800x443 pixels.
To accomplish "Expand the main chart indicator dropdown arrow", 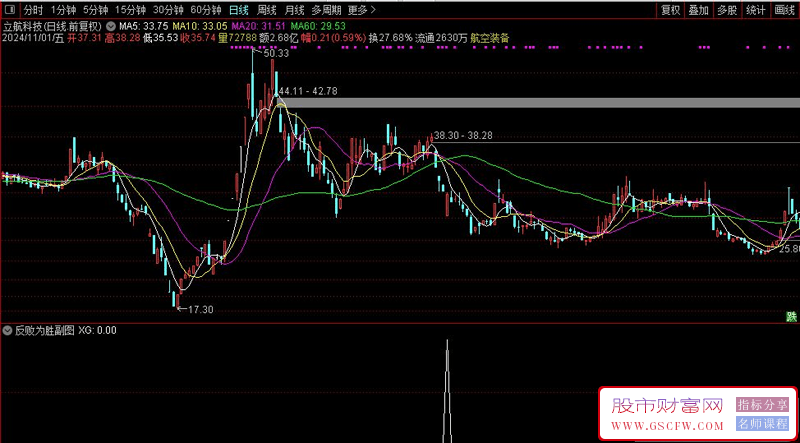I will pos(111,25).
